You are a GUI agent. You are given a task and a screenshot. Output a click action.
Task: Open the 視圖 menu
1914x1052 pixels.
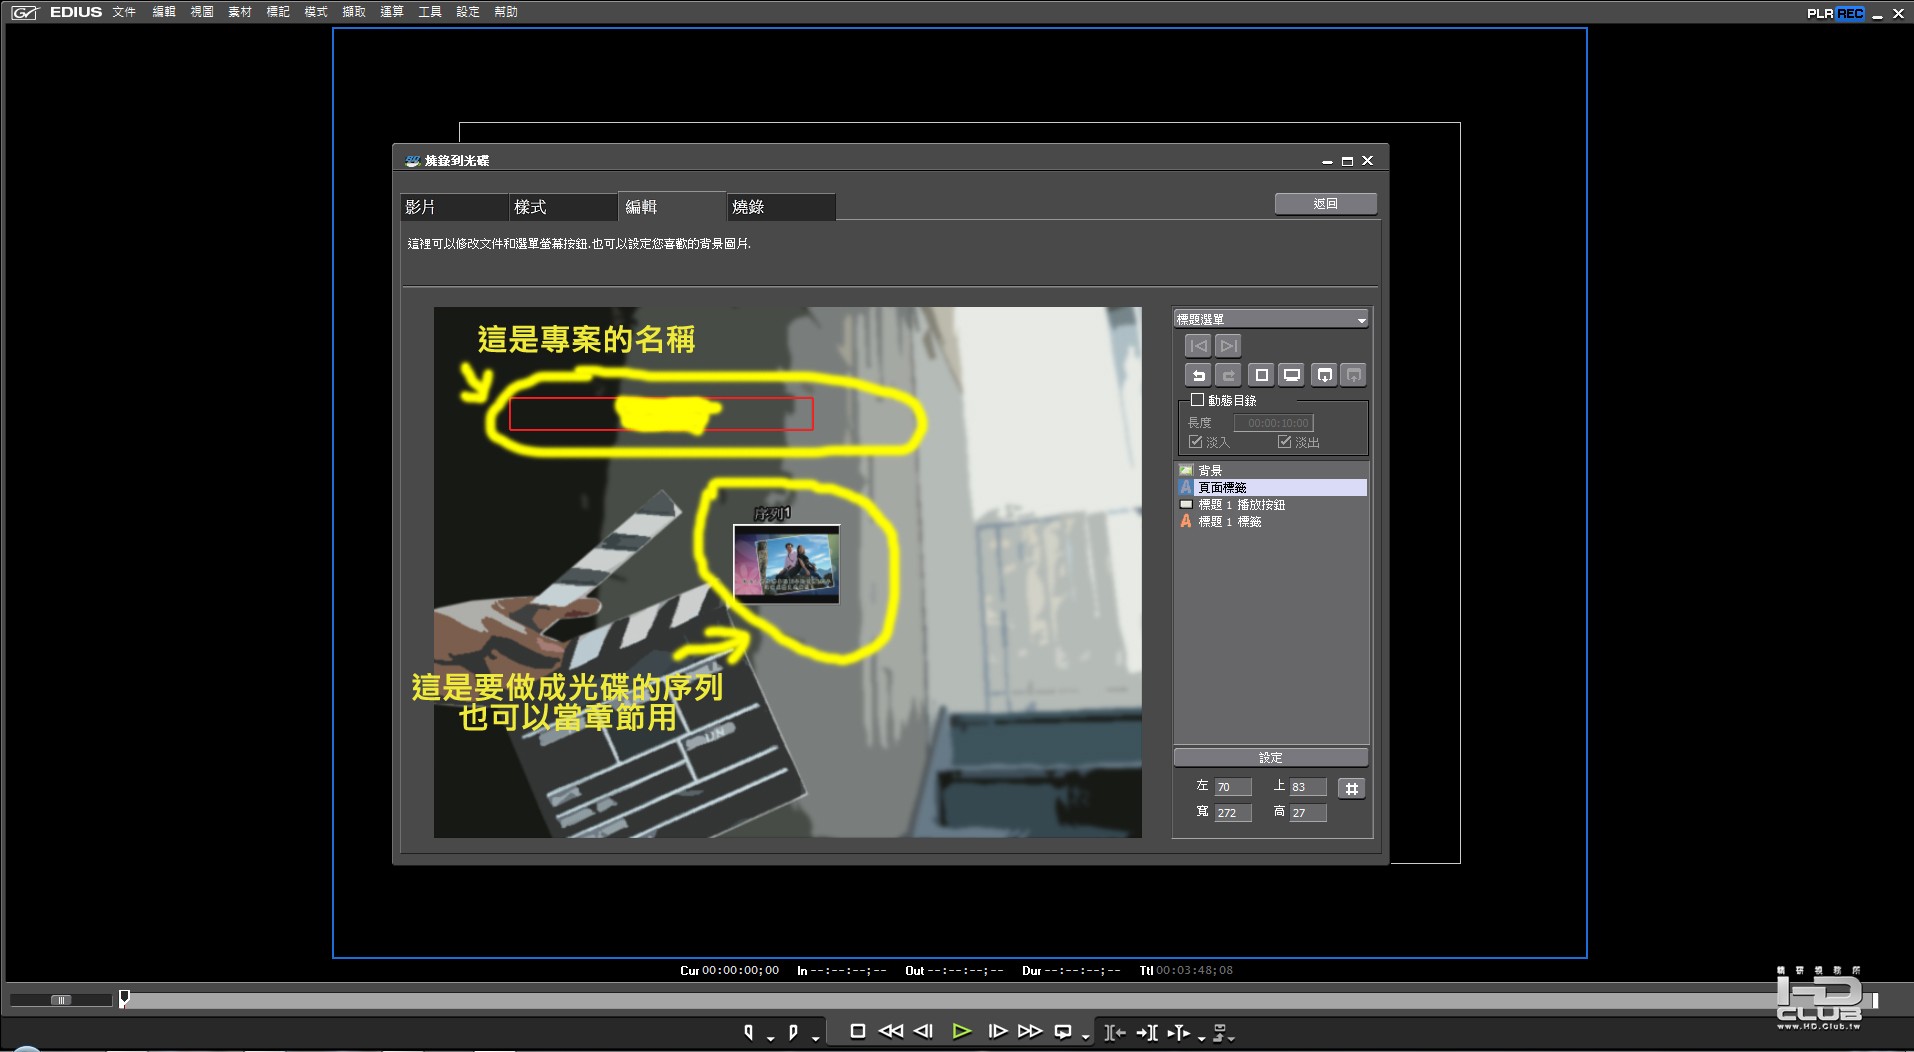click(x=202, y=12)
